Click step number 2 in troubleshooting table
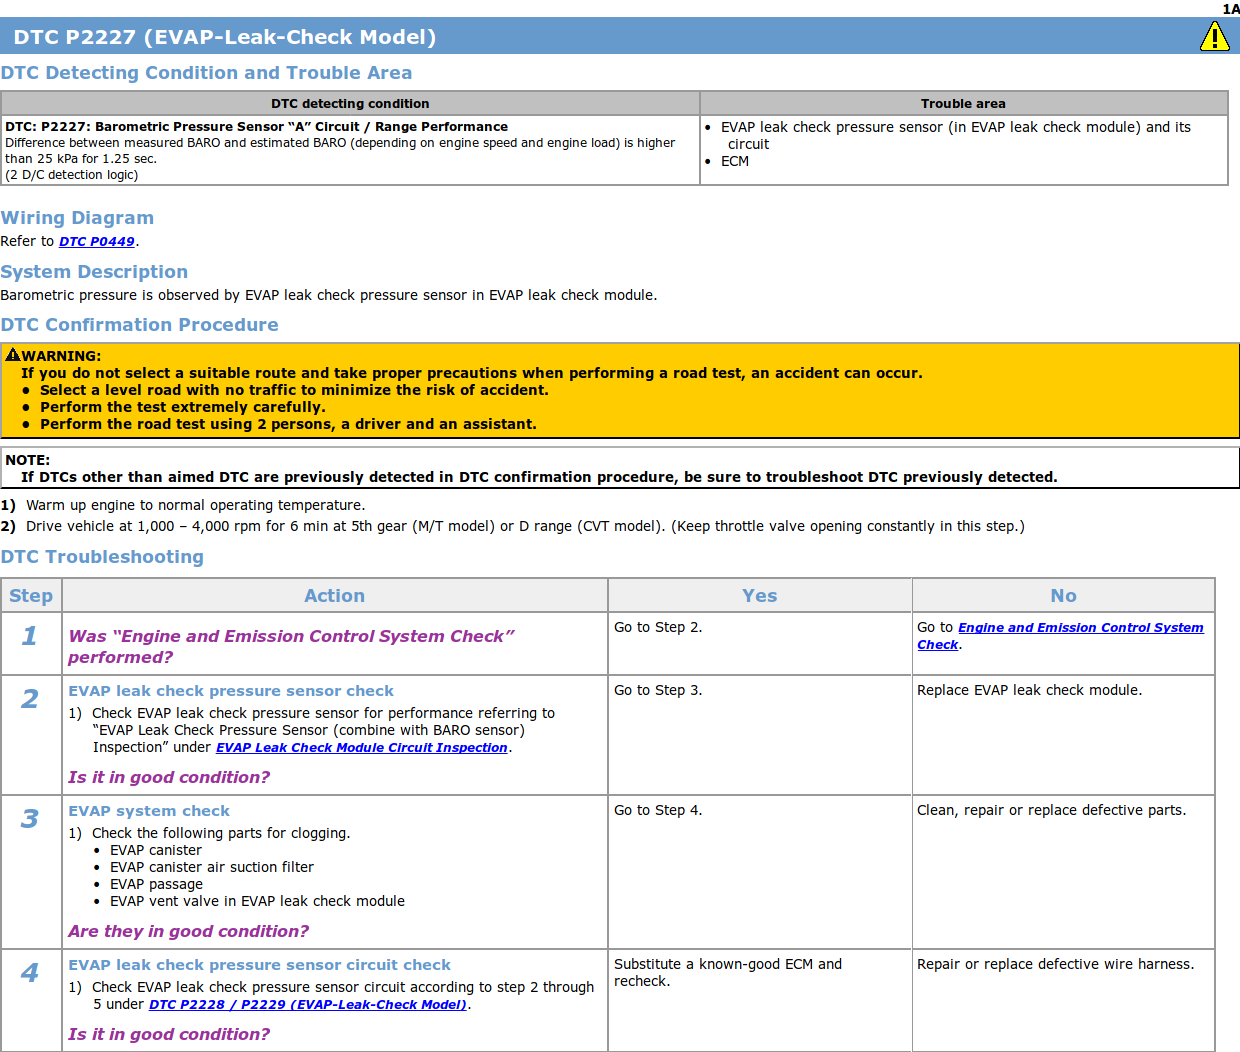1240x1052 pixels. [30, 699]
